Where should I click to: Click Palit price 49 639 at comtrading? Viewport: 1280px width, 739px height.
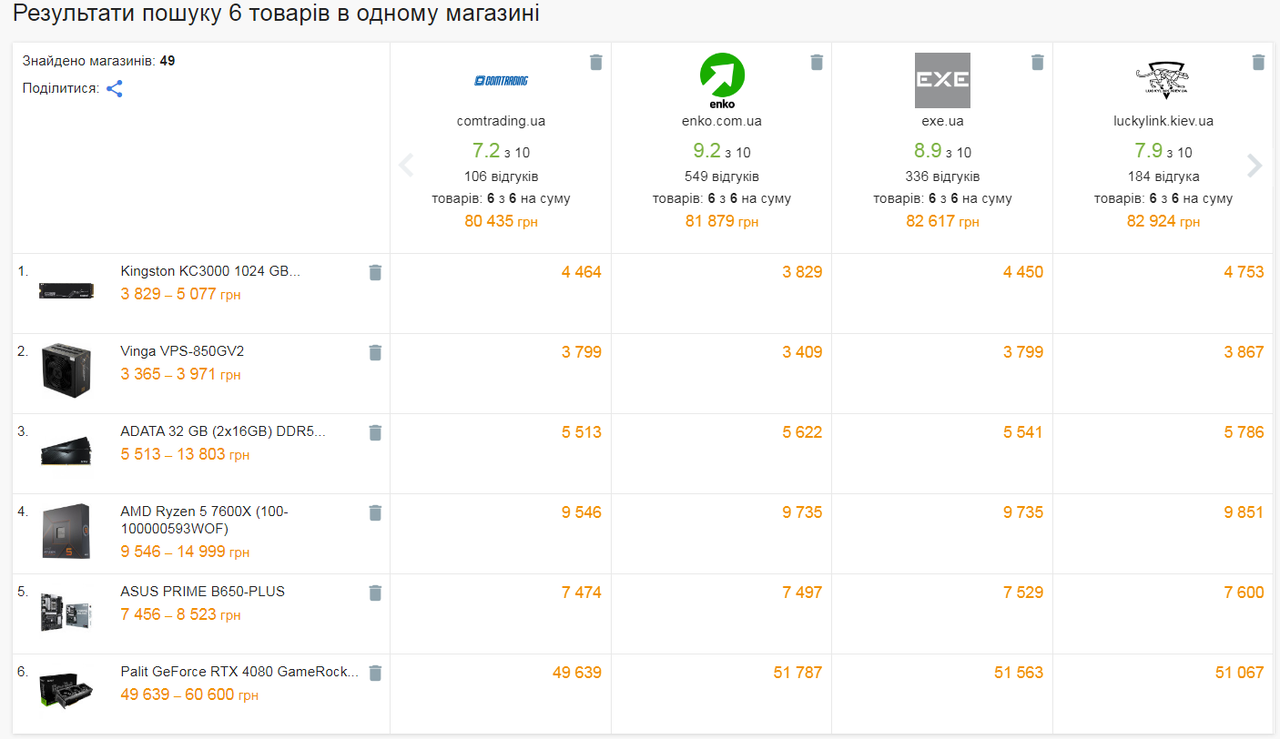click(x=577, y=672)
